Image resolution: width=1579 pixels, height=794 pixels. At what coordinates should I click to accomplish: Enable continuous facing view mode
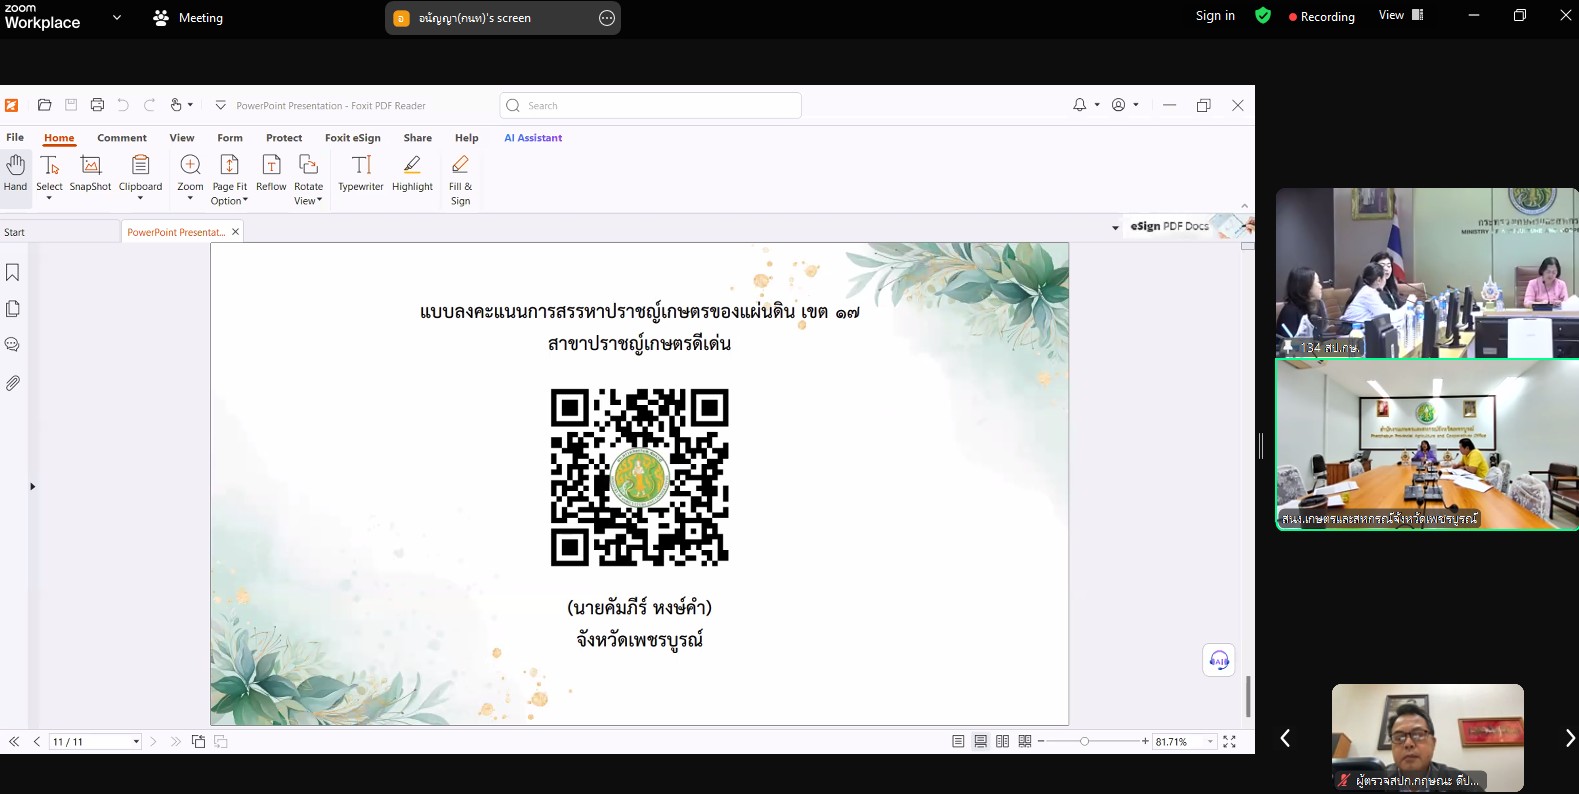pos(1025,741)
